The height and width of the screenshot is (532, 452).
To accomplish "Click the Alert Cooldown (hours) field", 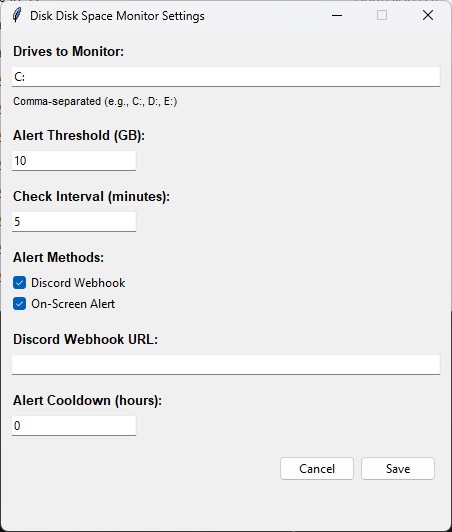I will point(74,425).
